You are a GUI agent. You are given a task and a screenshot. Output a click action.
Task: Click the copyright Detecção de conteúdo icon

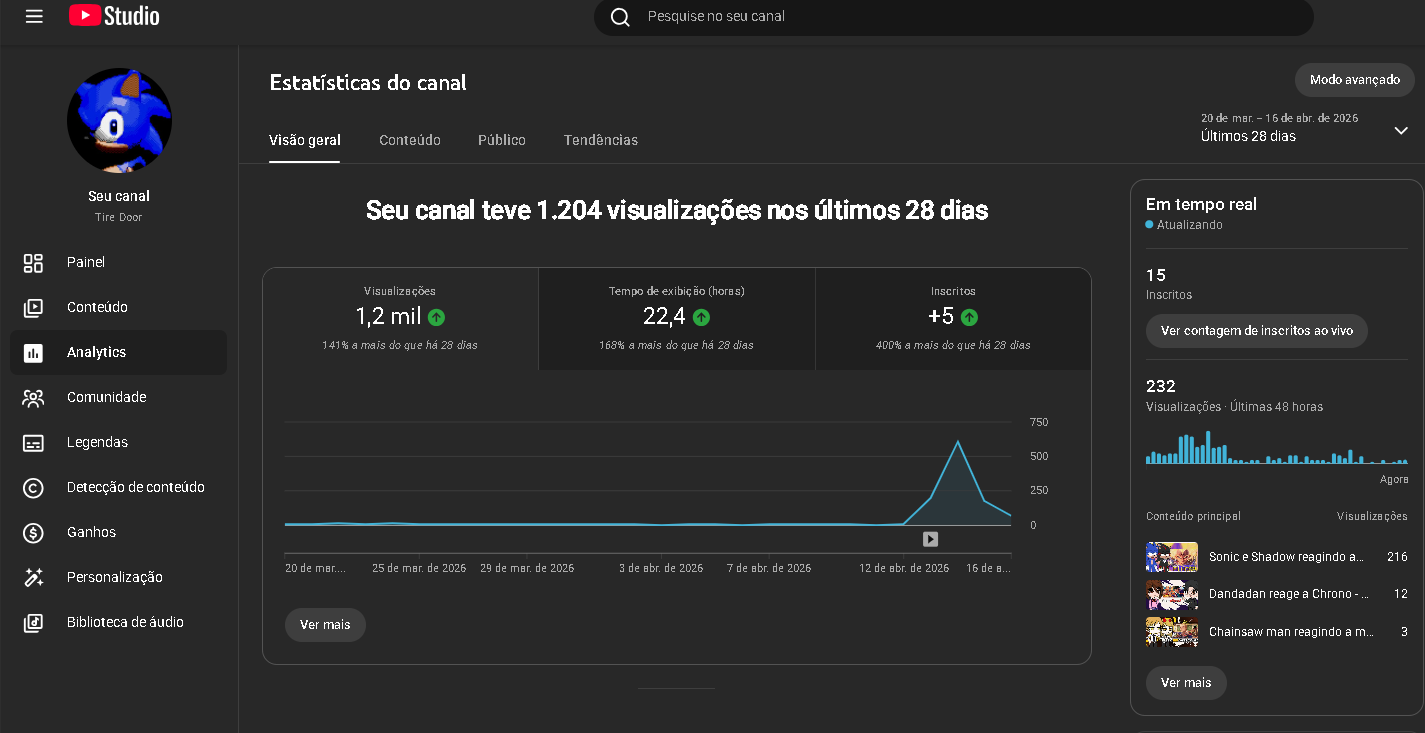click(33, 487)
